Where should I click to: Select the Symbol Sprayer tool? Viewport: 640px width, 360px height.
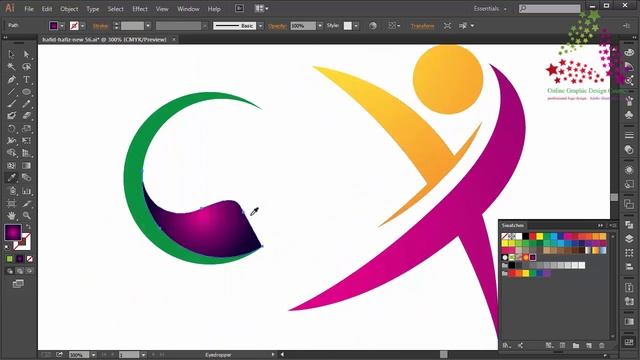(11, 191)
